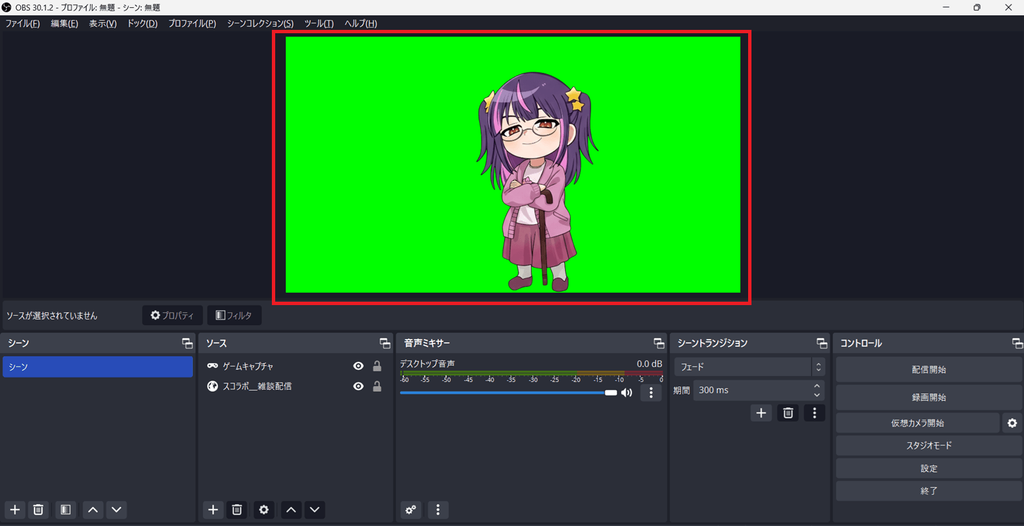Image resolution: width=1024 pixels, height=526 pixels.
Task: Lock the ゲームキャプチャ source
Action: point(377,366)
